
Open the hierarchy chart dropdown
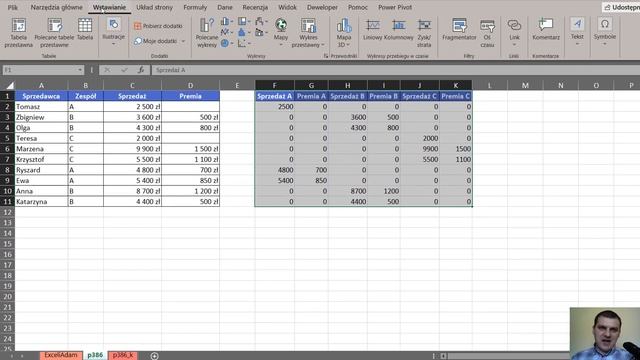244,22
